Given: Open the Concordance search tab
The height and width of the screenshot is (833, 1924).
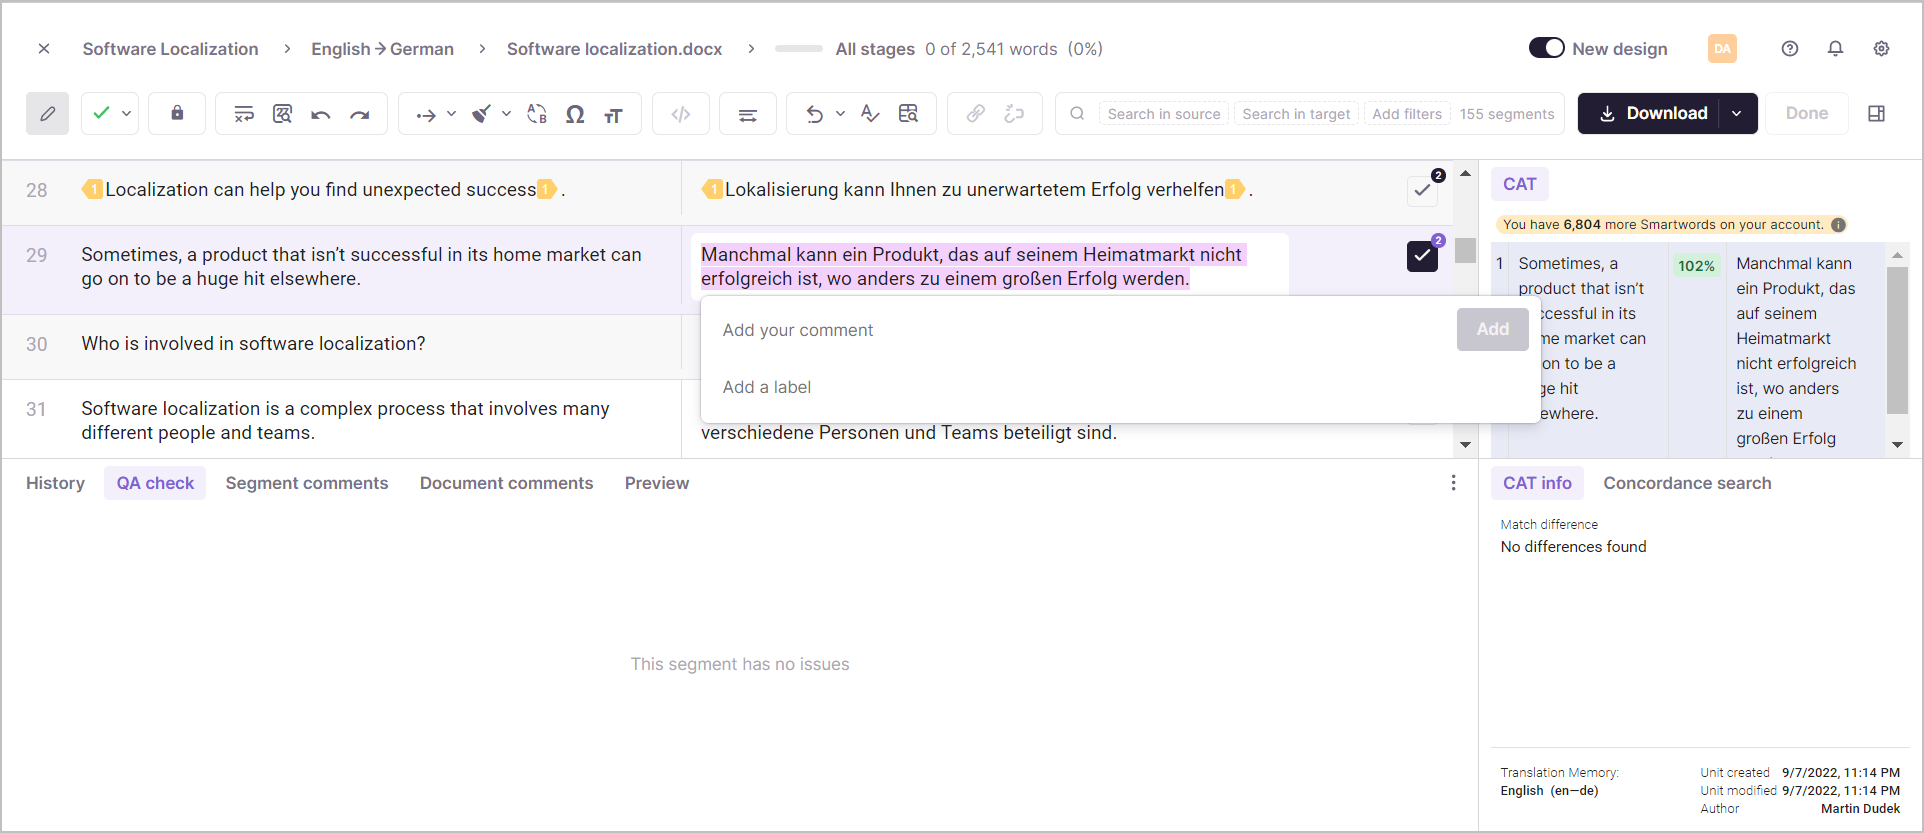Looking at the screenshot, I should [x=1687, y=483].
